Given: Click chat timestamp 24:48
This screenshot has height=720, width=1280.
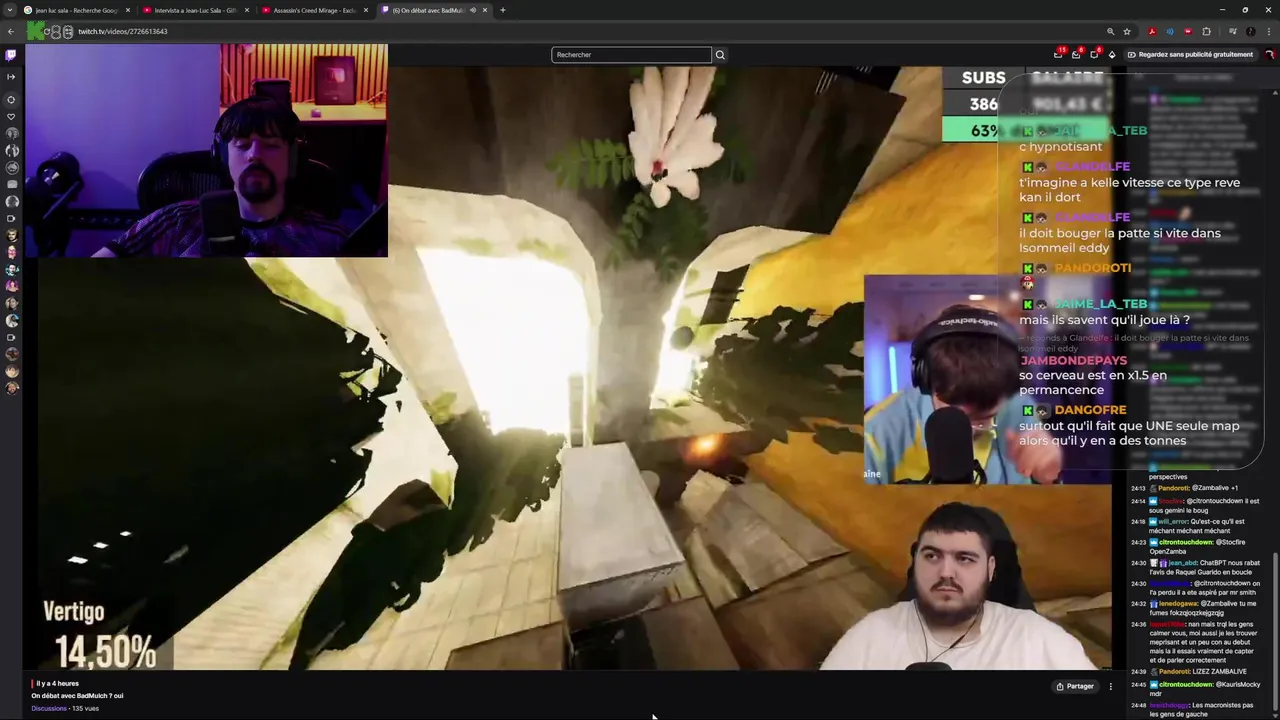Looking at the screenshot, I should pos(1138,705).
